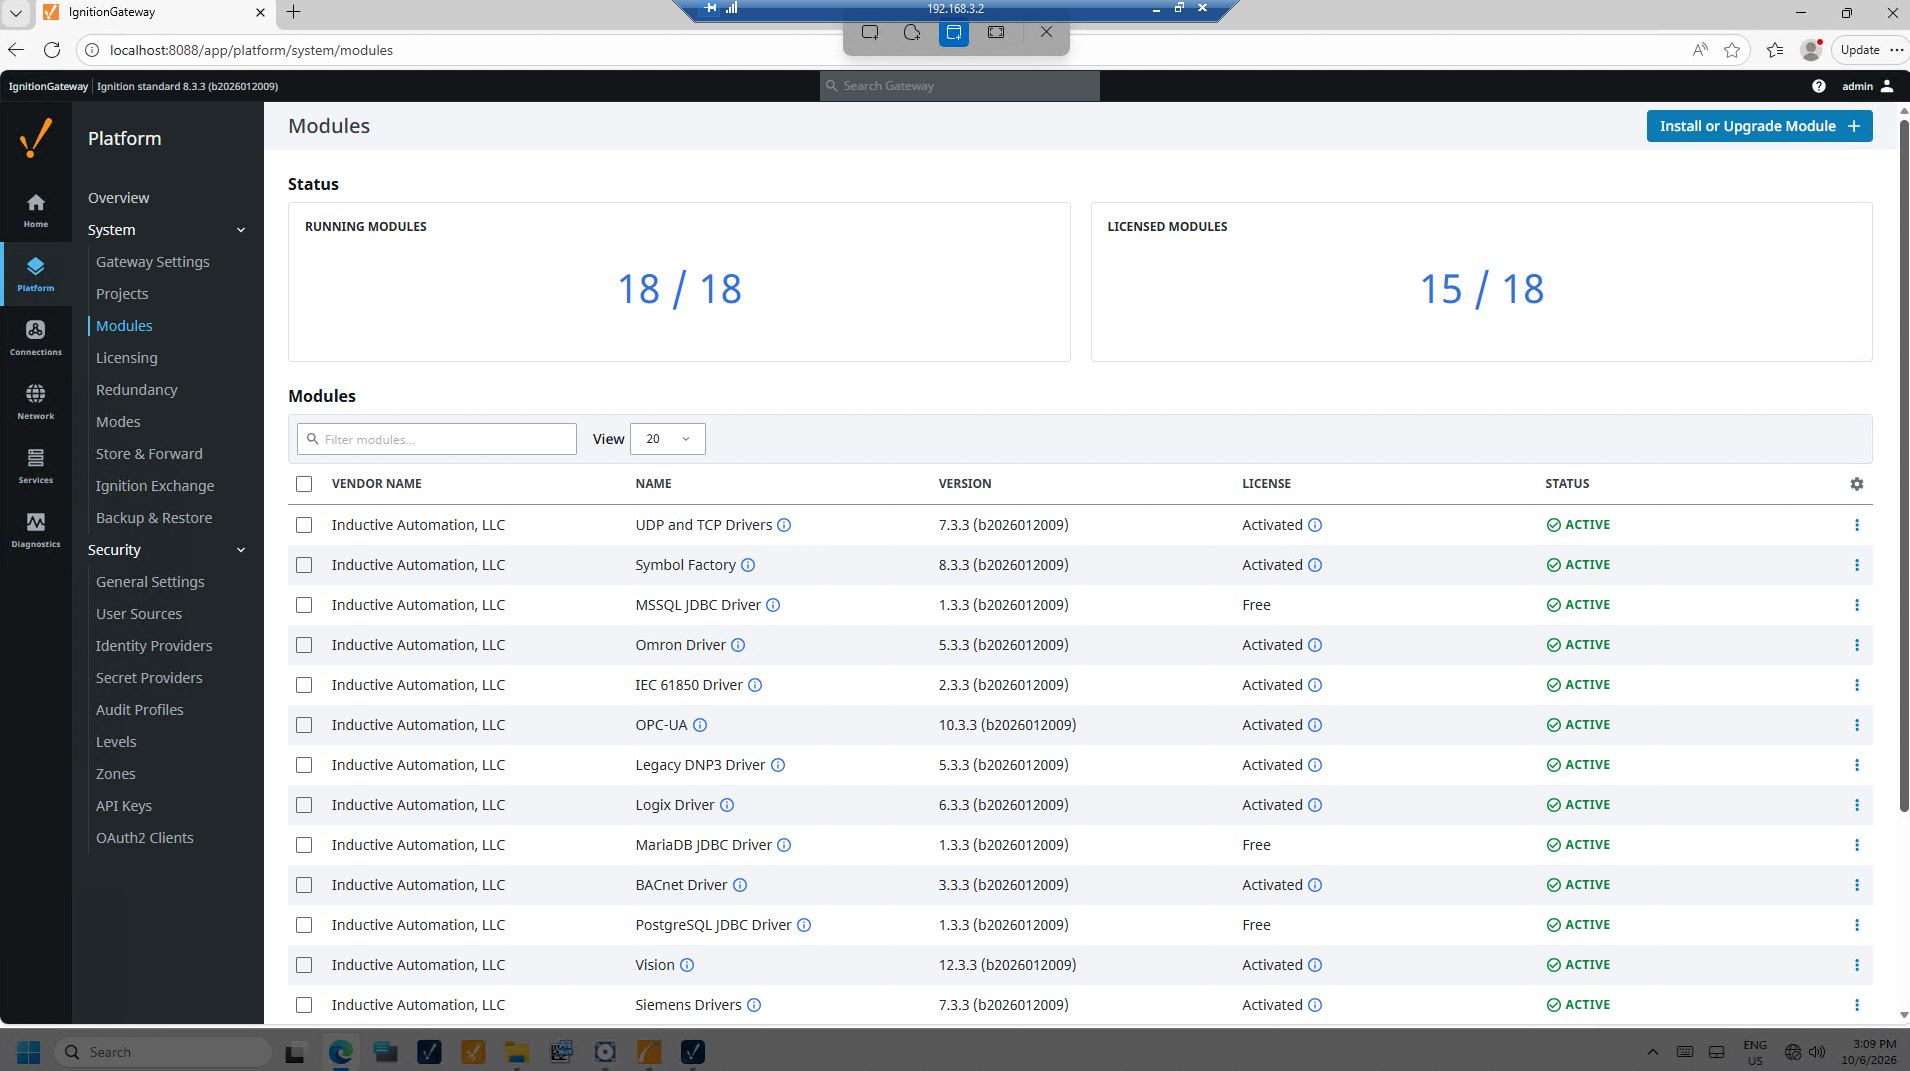Show info for UDP and TCP Drivers module
Viewport: 1910px width, 1071px height.
[785, 525]
